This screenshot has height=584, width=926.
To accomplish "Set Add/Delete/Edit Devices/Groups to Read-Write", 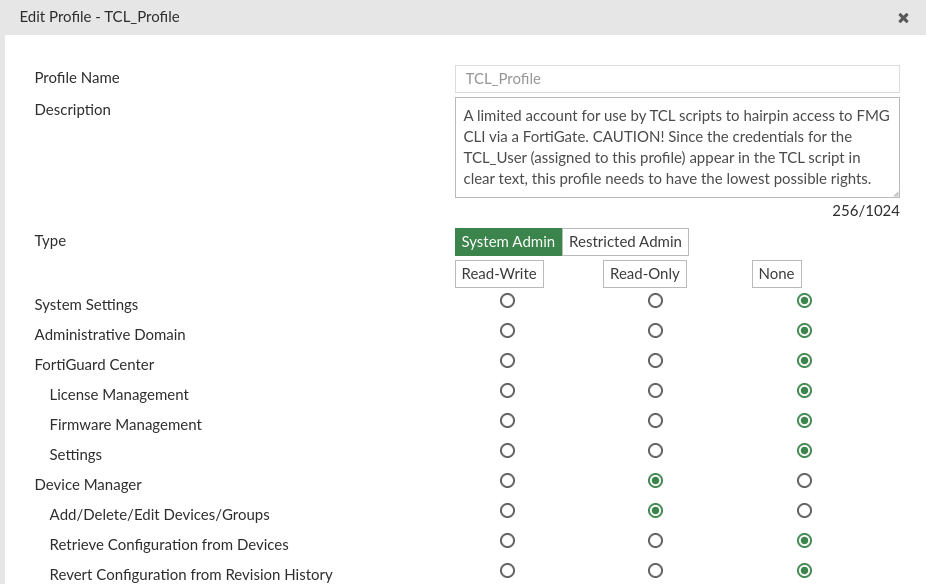I will 507,511.
